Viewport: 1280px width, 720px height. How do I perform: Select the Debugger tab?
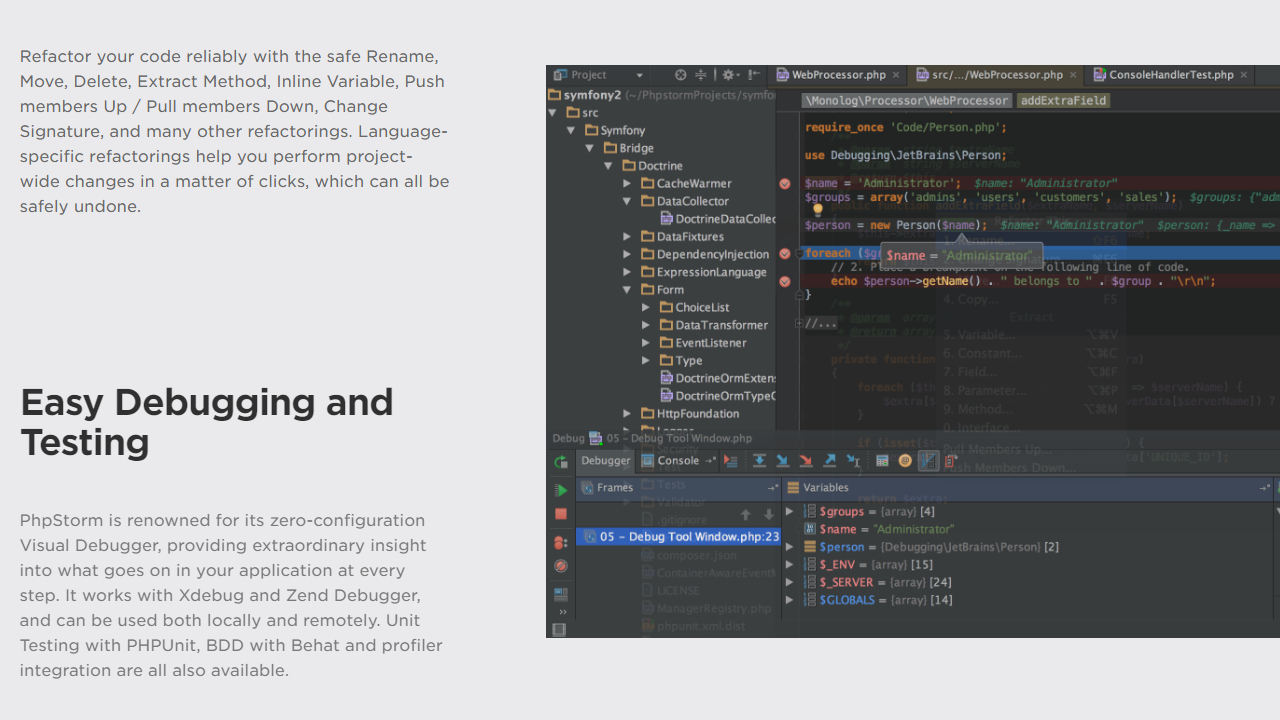606,461
